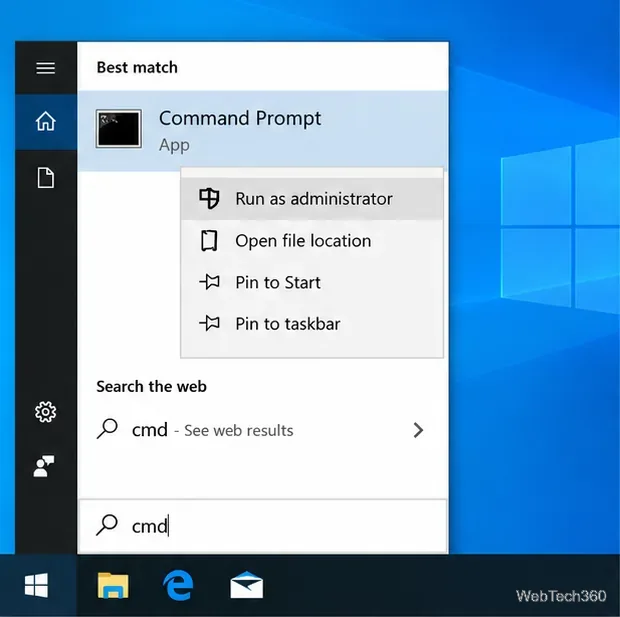Click the Search the web heading
Screen dimensions: 620x617
click(x=151, y=386)
